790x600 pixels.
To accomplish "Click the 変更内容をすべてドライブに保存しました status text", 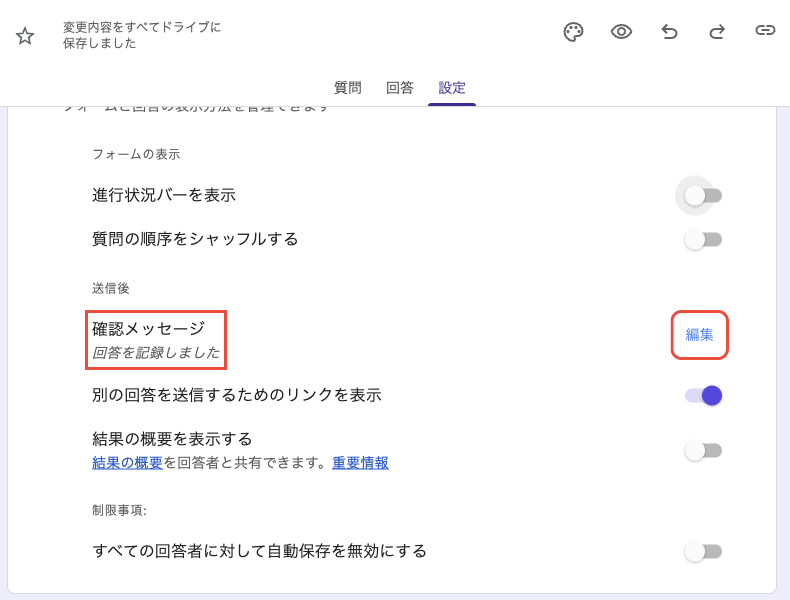I will 142,35.
